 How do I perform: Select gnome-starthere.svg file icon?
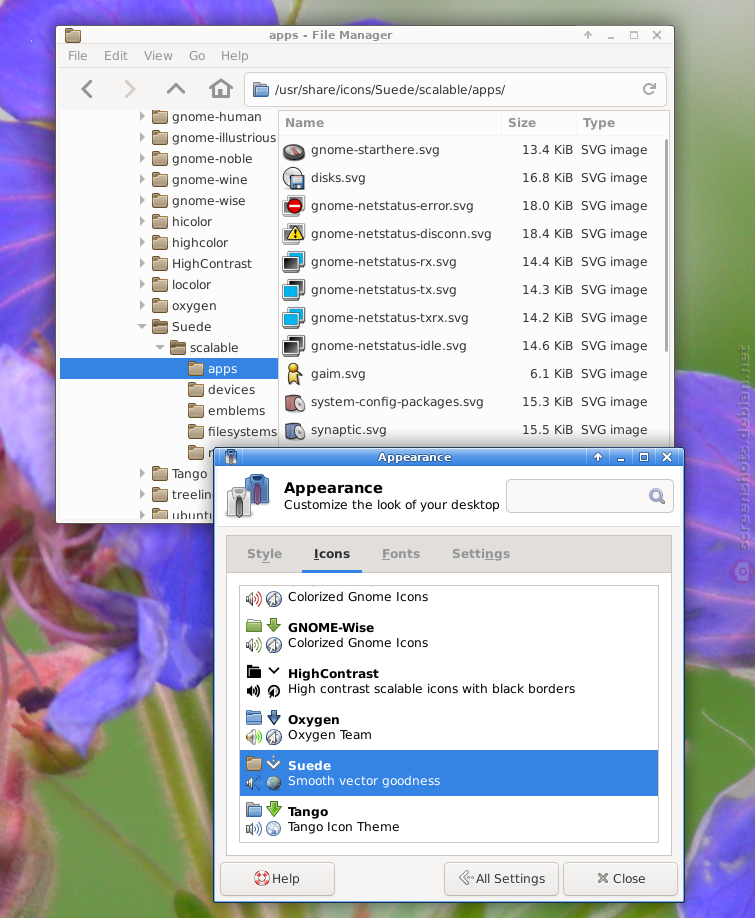click(294, 150)
